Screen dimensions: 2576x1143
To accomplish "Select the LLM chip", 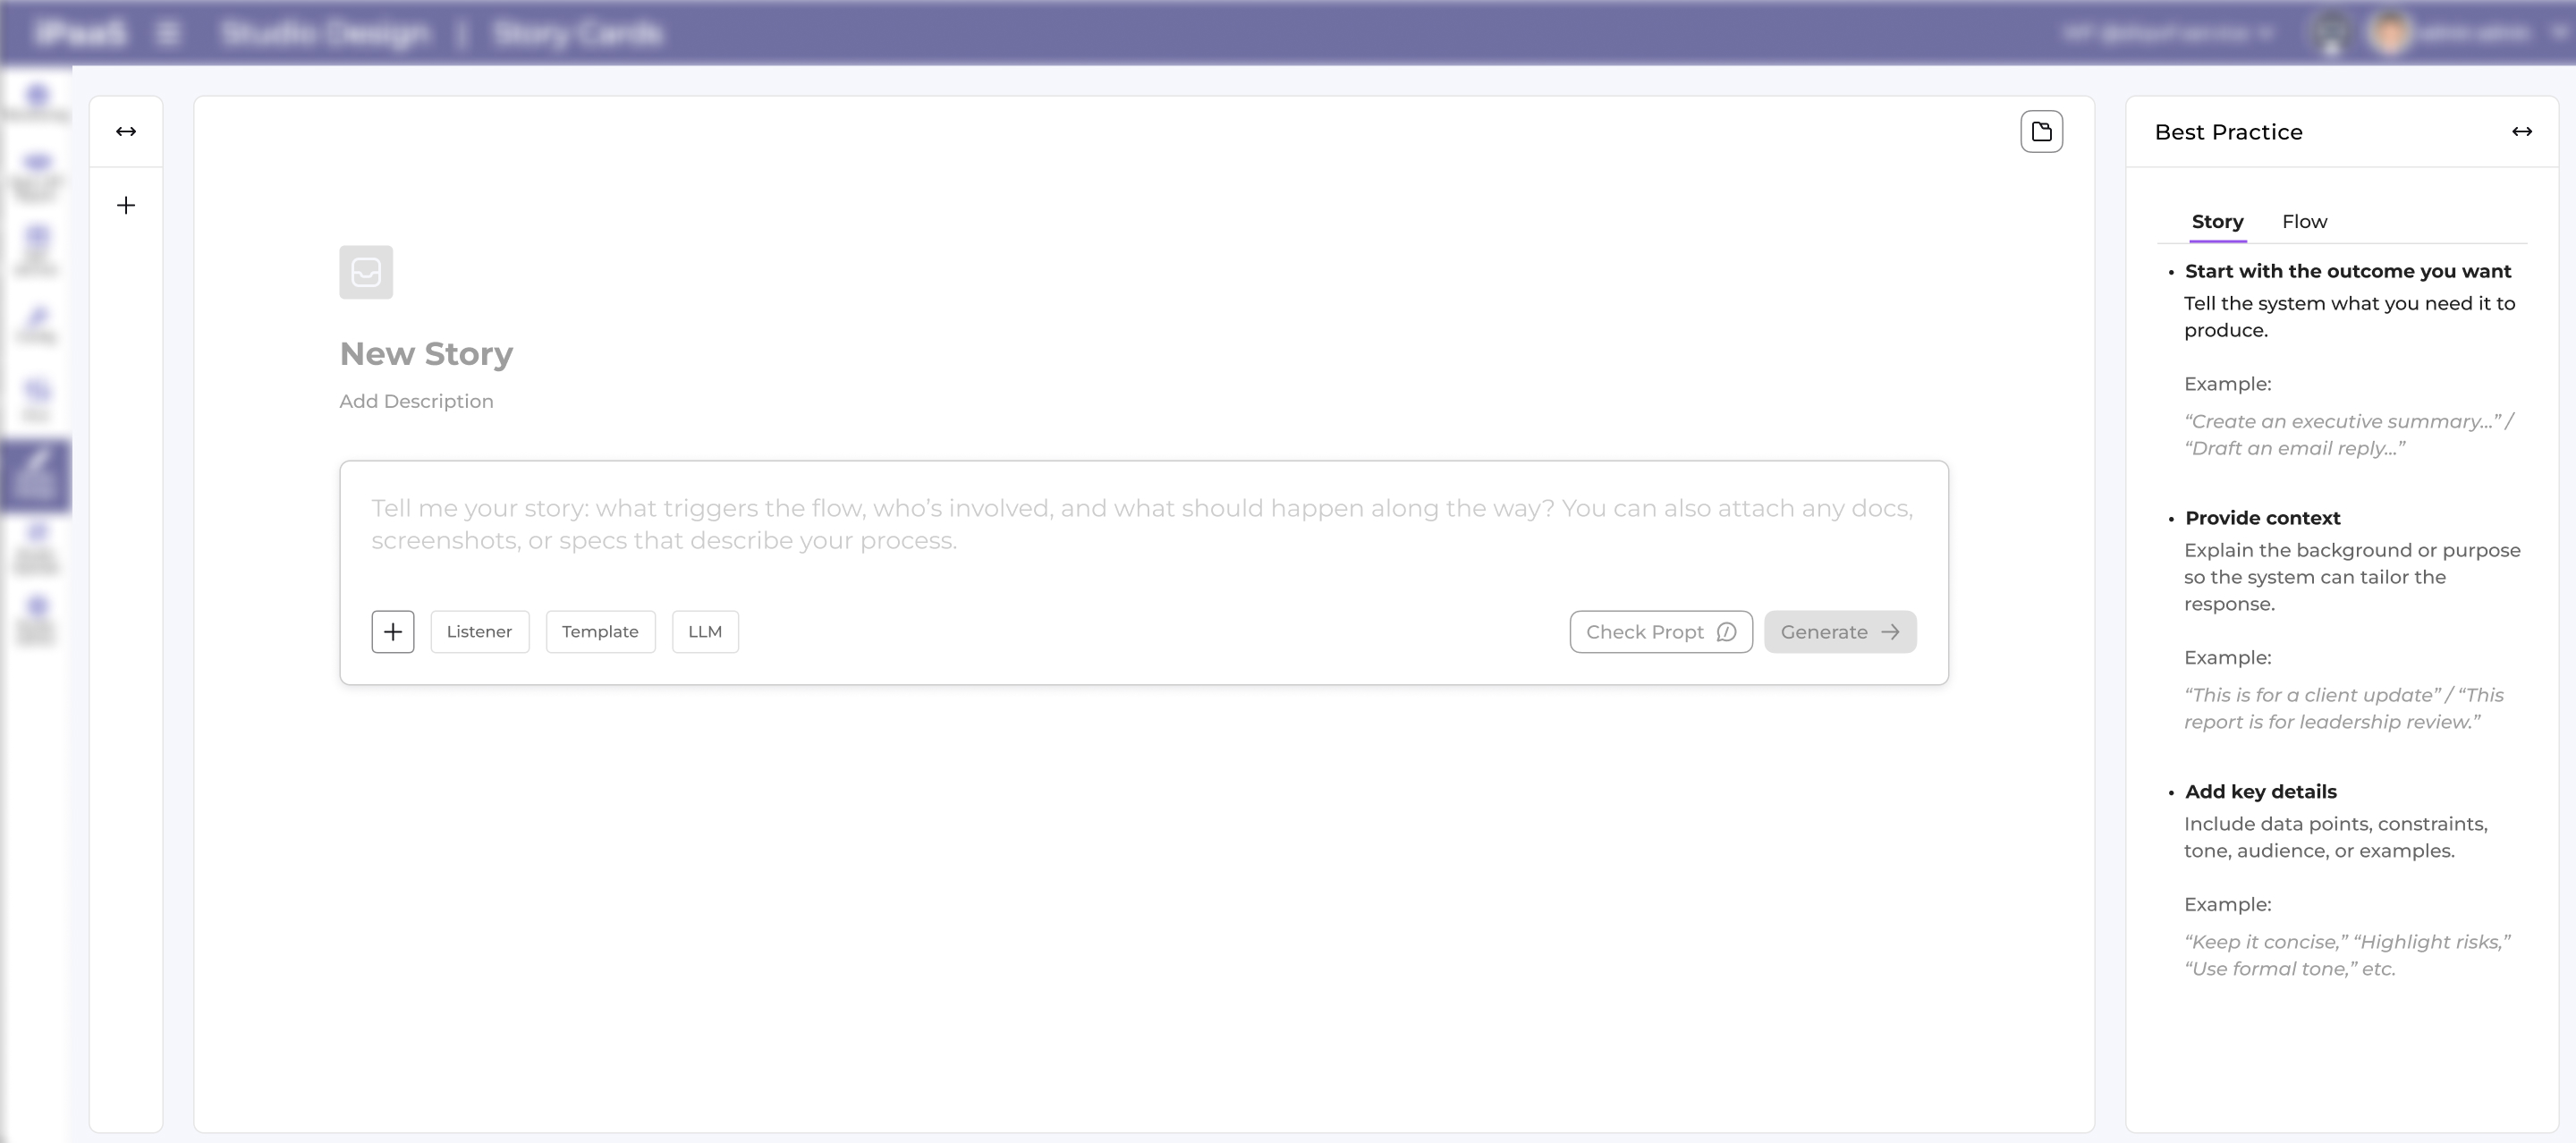I will pos(705,632).
